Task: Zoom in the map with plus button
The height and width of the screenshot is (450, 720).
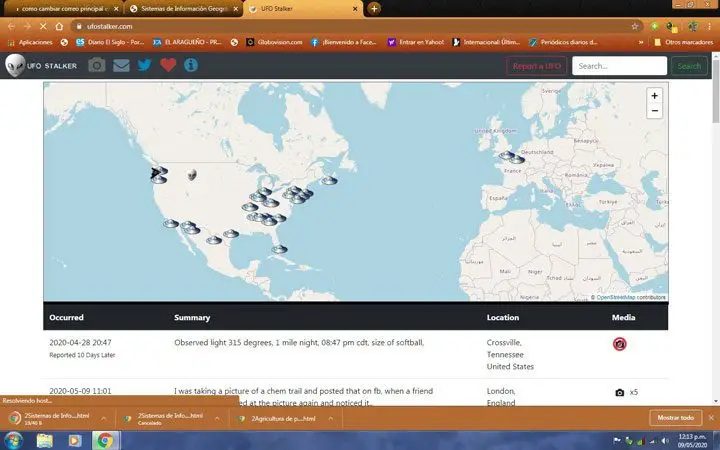Action: click(x=654, y=96)
